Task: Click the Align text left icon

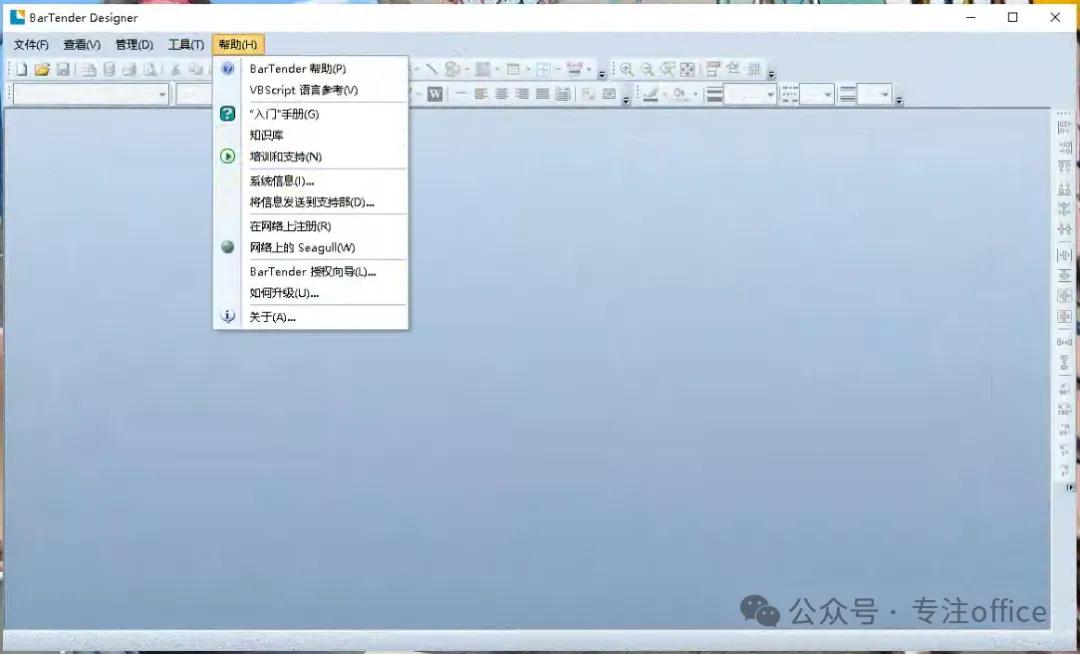Action: [x=481, y=94]
